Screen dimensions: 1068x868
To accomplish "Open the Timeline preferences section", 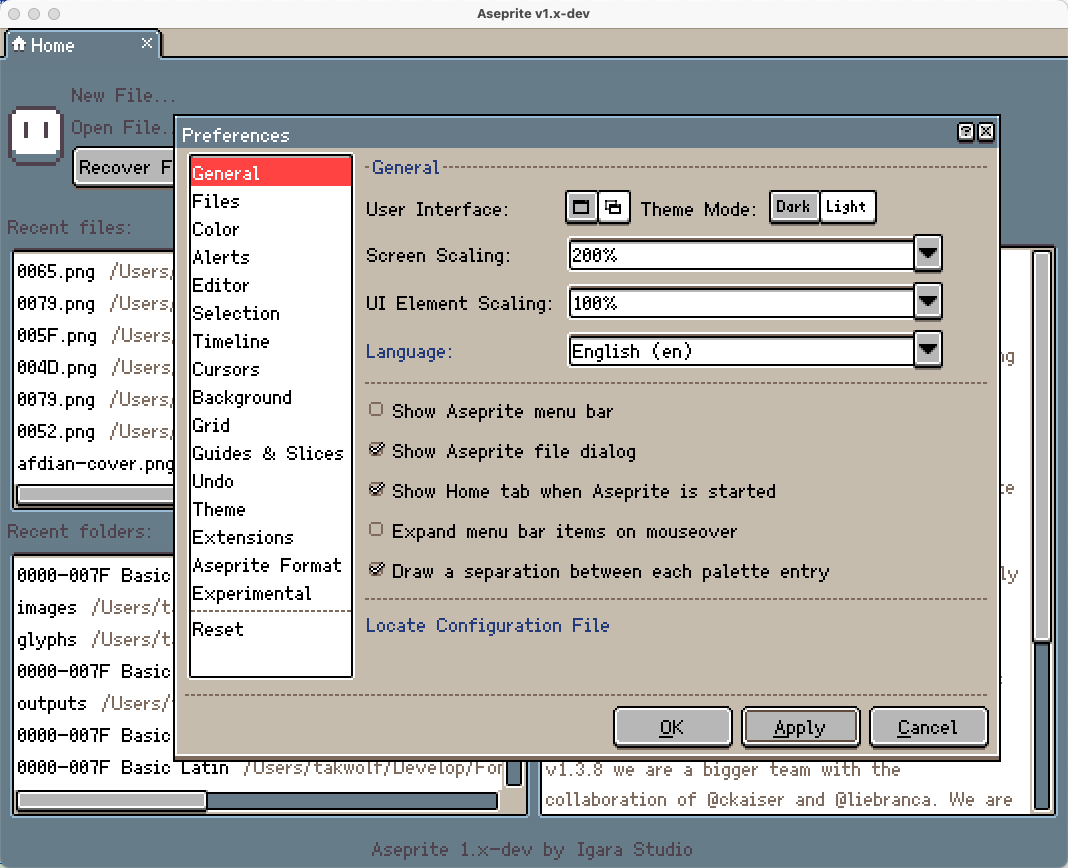I will (x=270, y=341).
